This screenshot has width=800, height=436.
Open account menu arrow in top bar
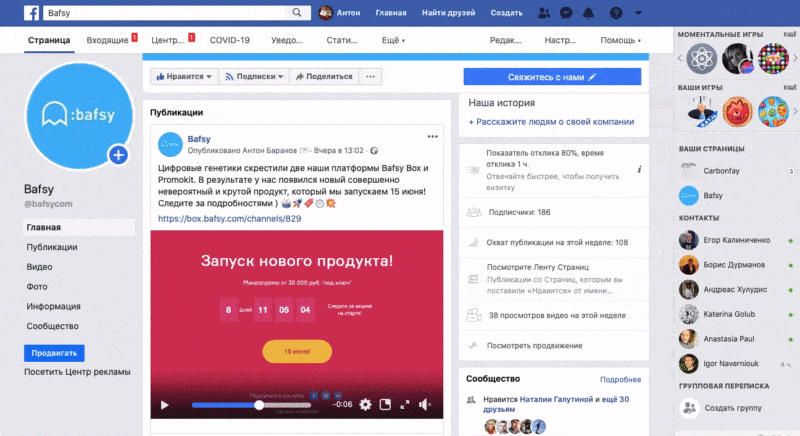pyautogui.click(x=638, y=13)
